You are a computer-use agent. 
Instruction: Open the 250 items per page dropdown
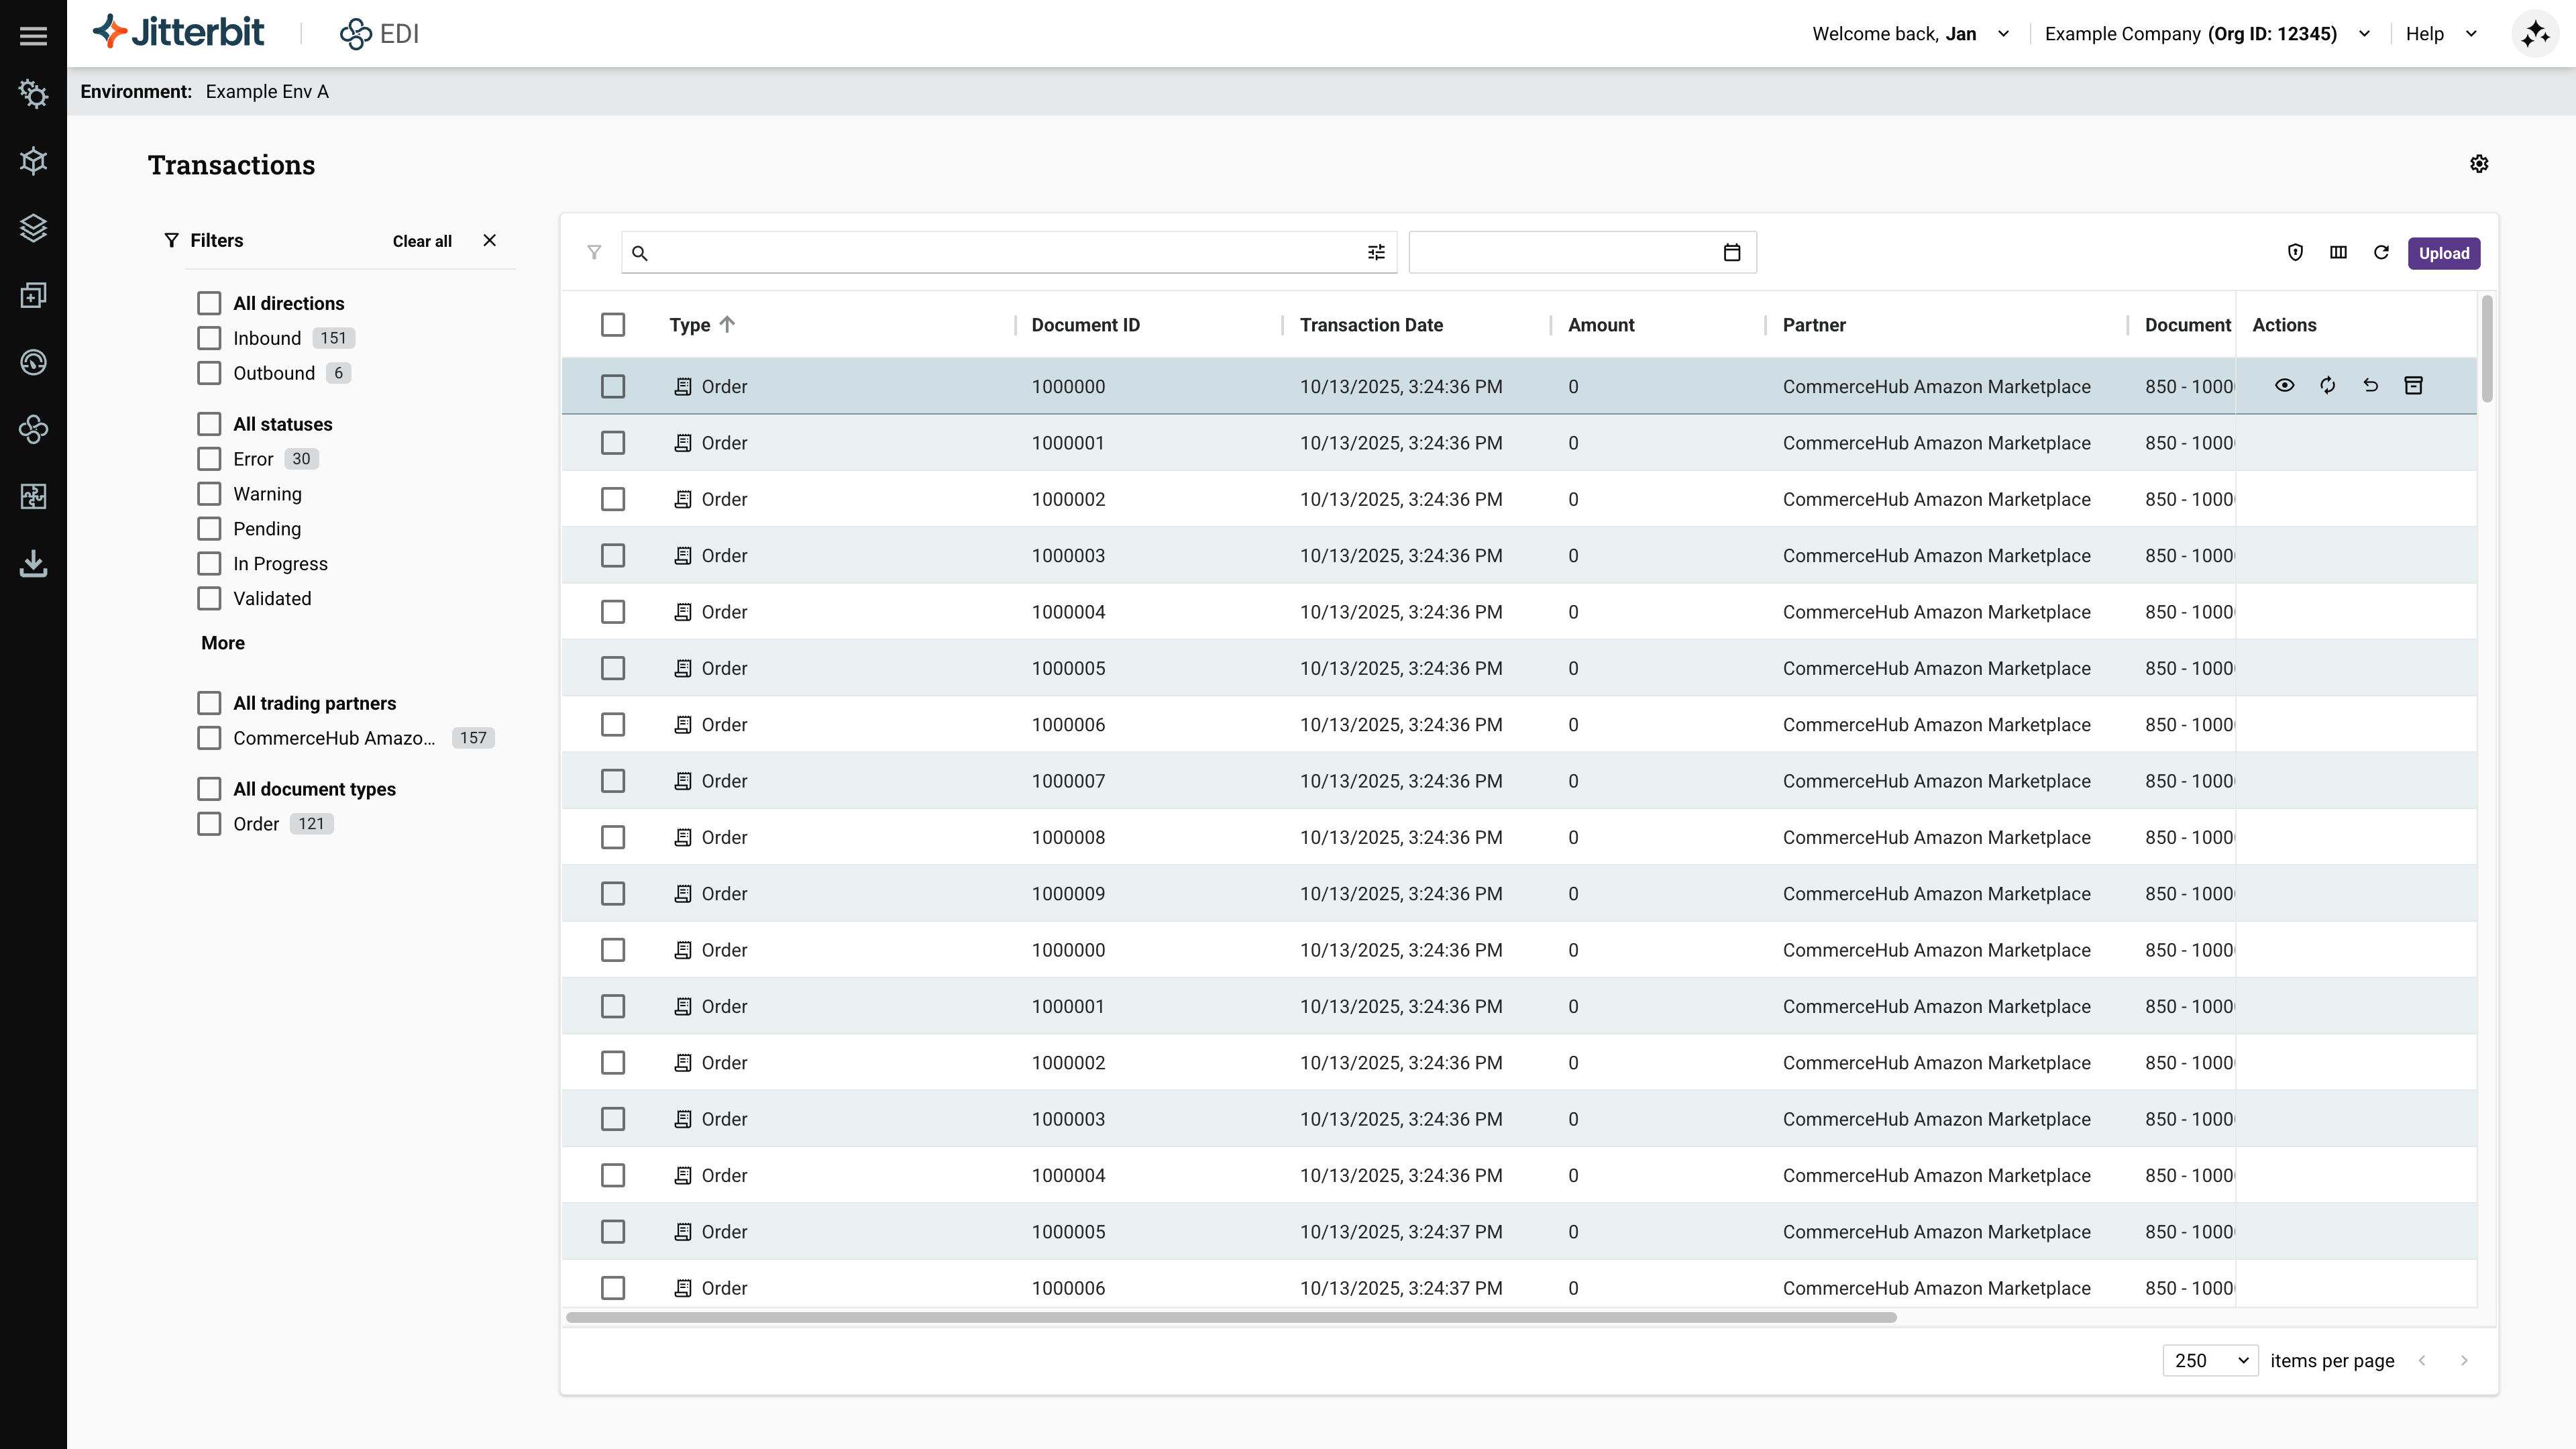(2210, 1360)
